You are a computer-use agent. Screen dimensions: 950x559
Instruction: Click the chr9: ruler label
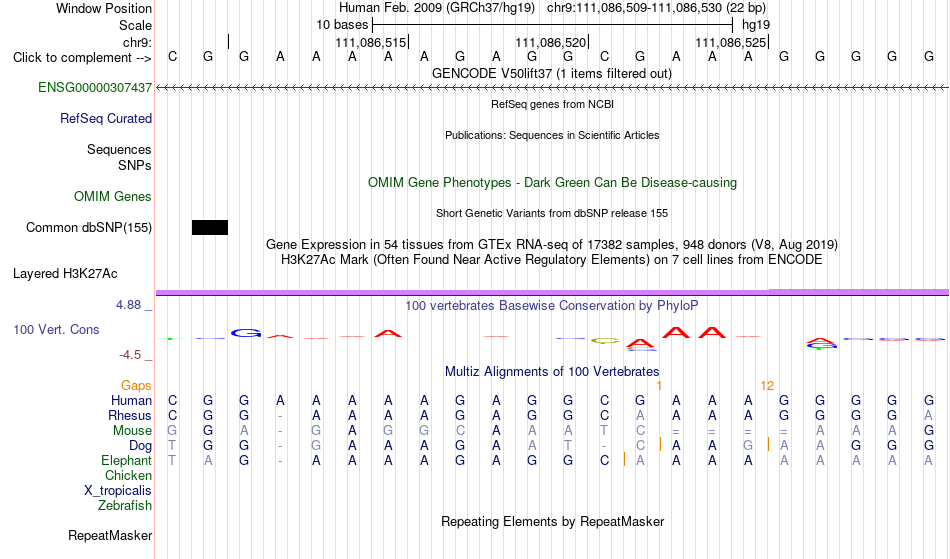[137, 42]
